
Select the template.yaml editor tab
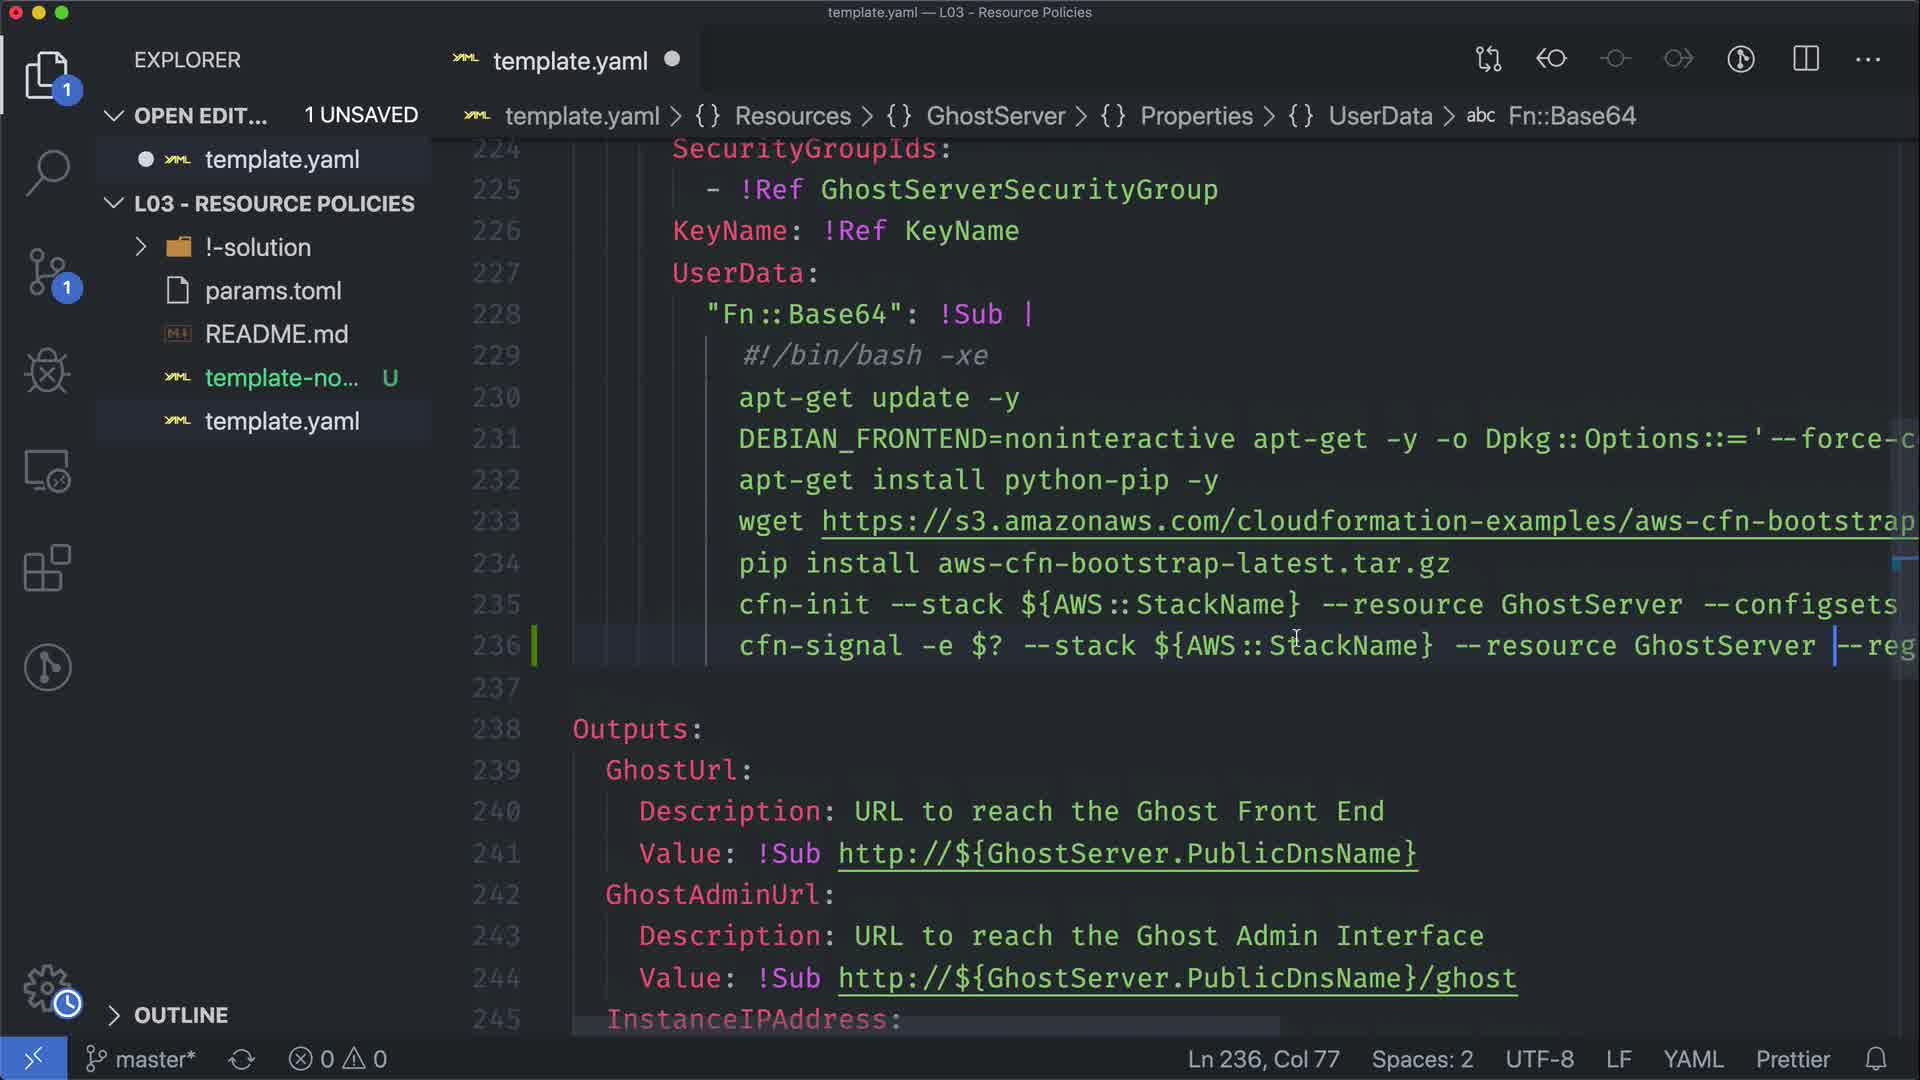click(570, 61)
